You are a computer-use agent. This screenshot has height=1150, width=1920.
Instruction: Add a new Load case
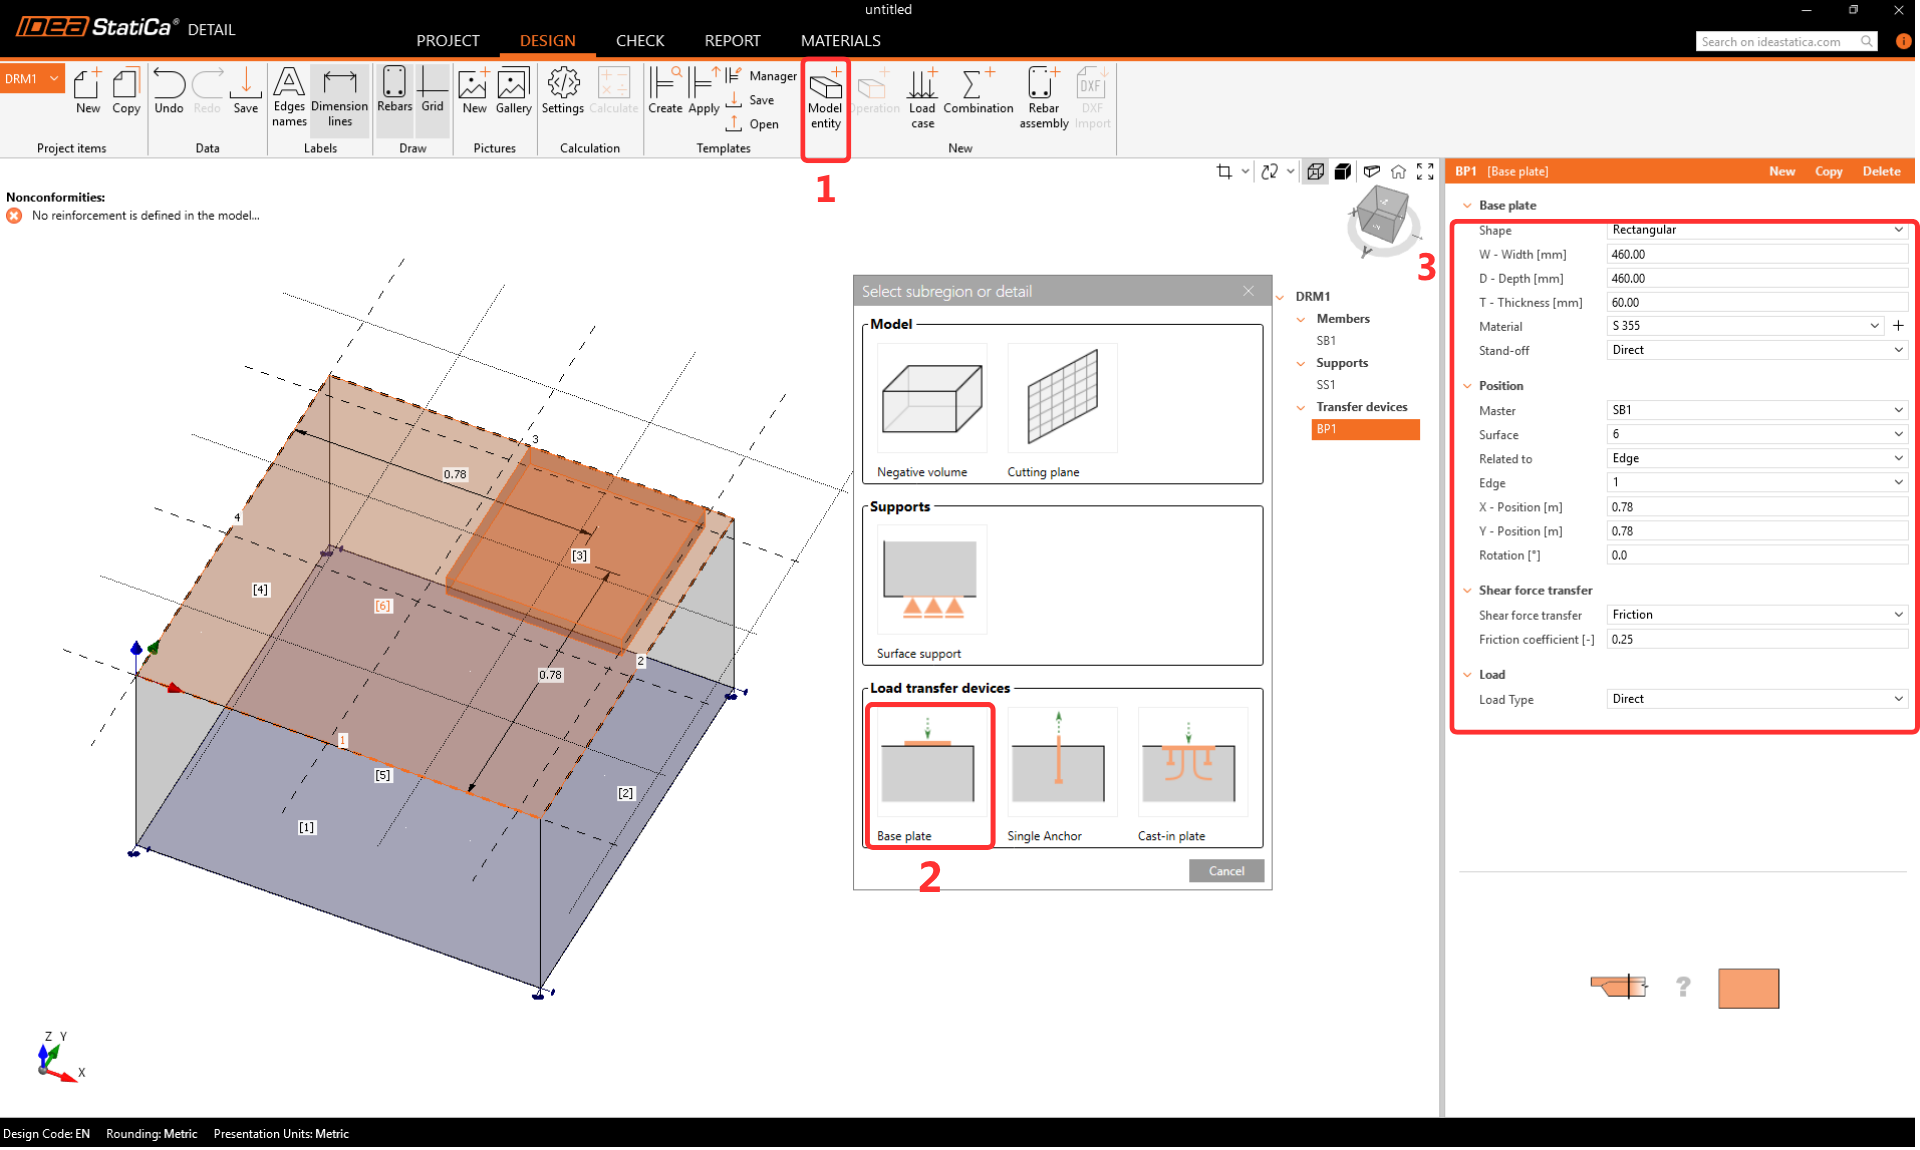tap(922, 98)
